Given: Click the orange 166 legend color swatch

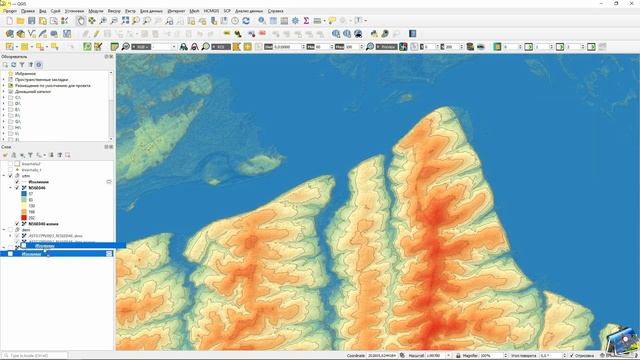Looking at the screenshot, I should point(24,212).
